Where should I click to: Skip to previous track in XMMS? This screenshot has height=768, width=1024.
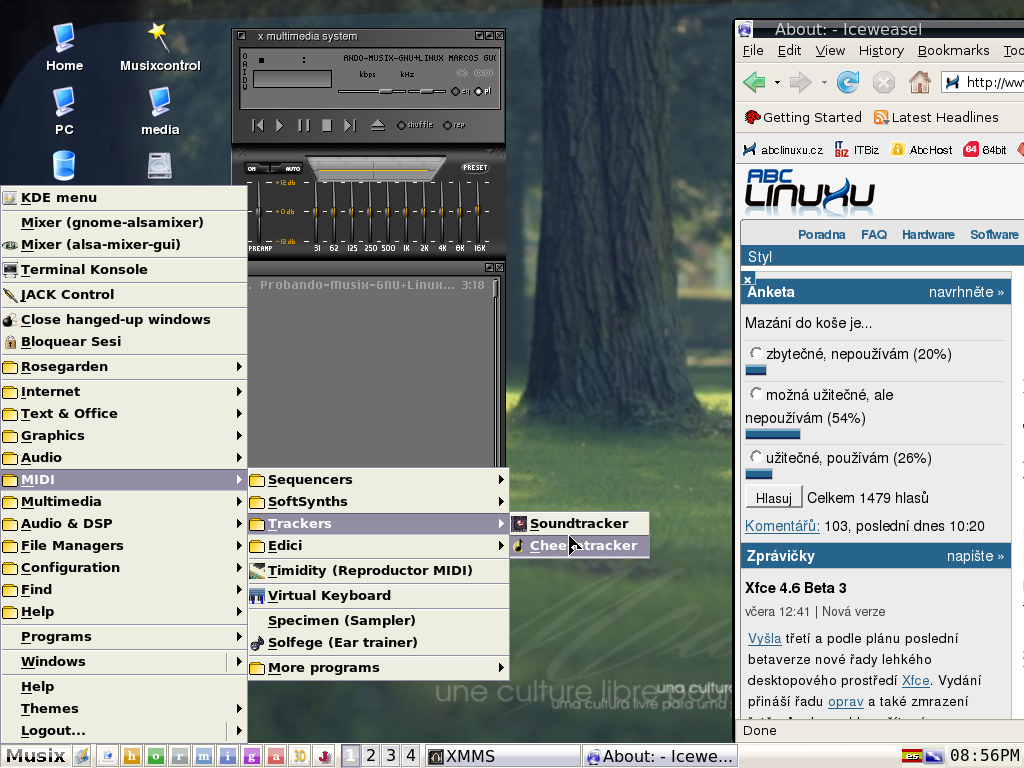click(258, 125)
